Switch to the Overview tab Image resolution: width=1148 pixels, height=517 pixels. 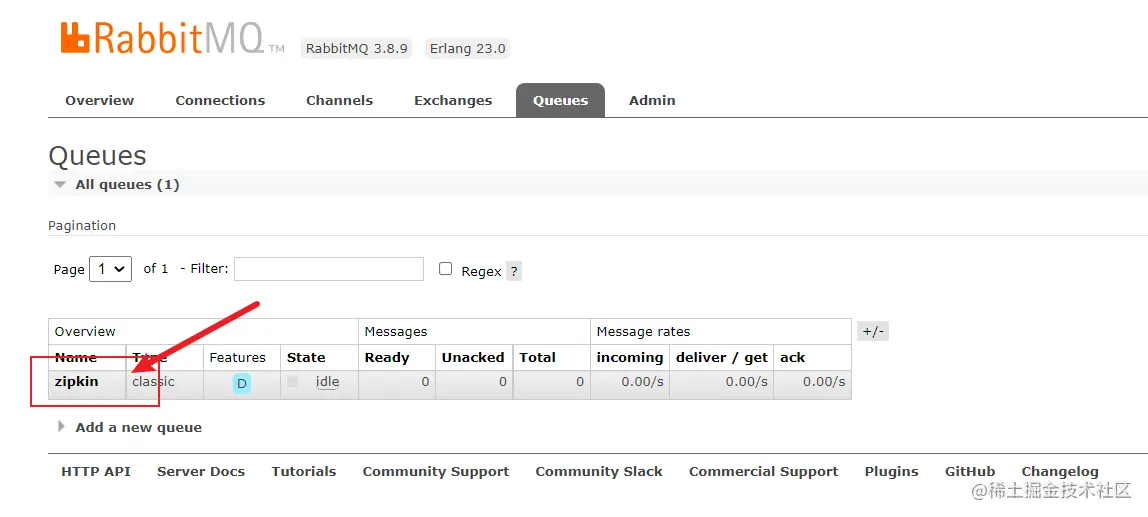(99, 100)
